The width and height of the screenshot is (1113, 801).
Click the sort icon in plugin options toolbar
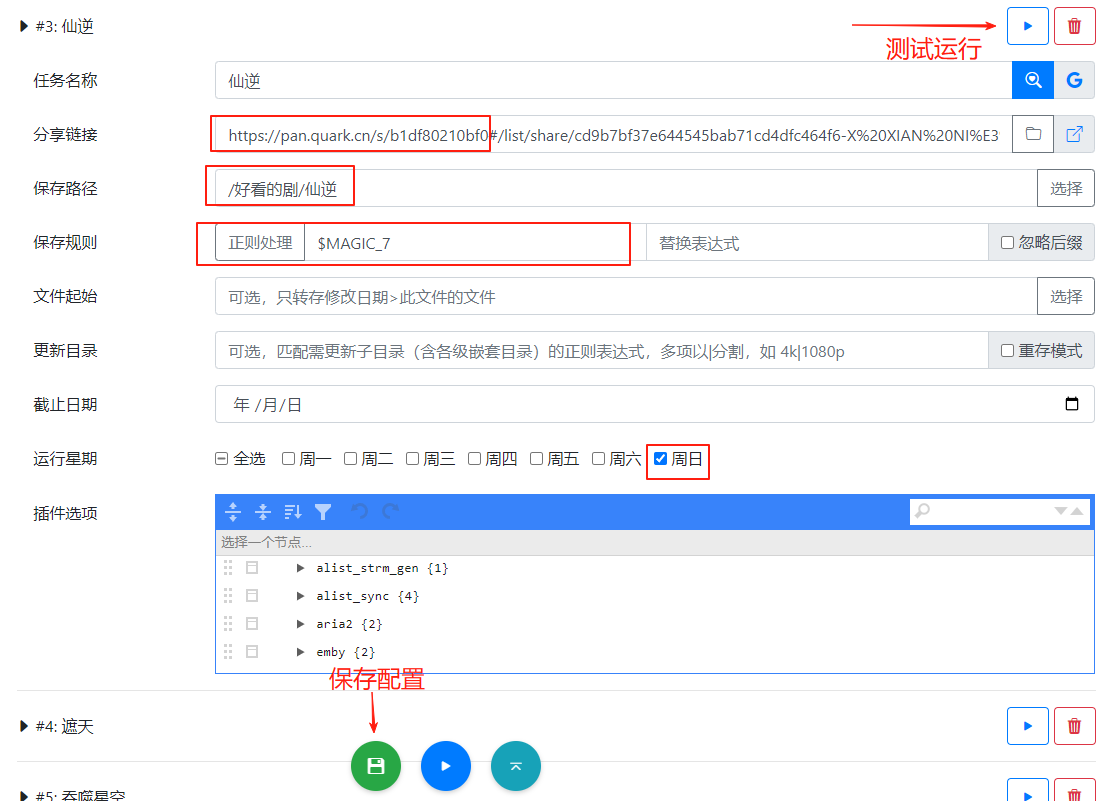pyautogui.click(x=293, y=512)
